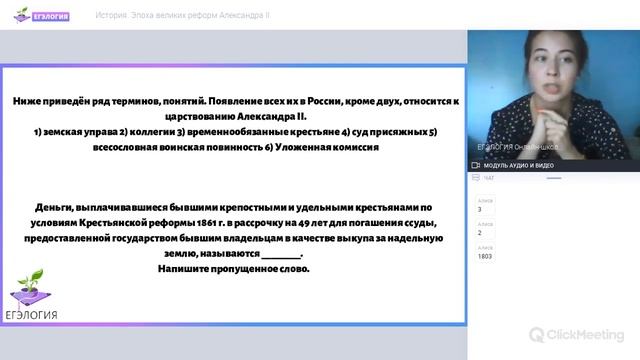The width and height of the screenshot is (640, 360).
Task: Click the slide question about термины Александра II
Action: click(236, 109)
